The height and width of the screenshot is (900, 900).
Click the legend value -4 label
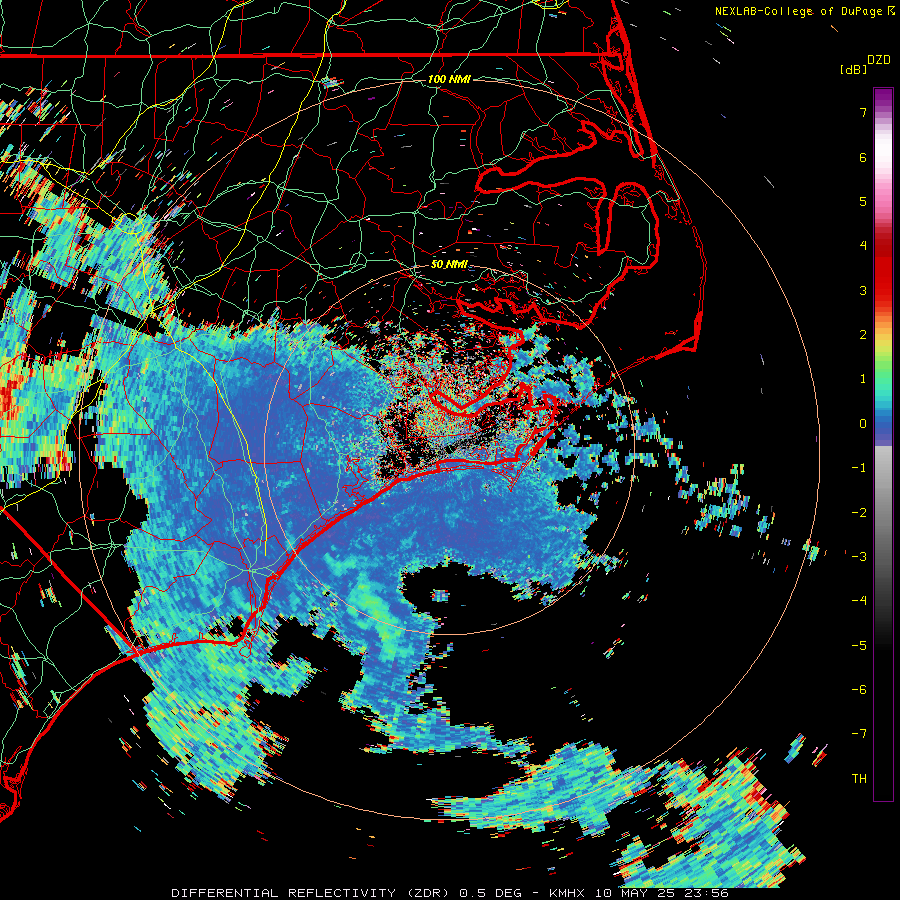[x=859, y=601]
